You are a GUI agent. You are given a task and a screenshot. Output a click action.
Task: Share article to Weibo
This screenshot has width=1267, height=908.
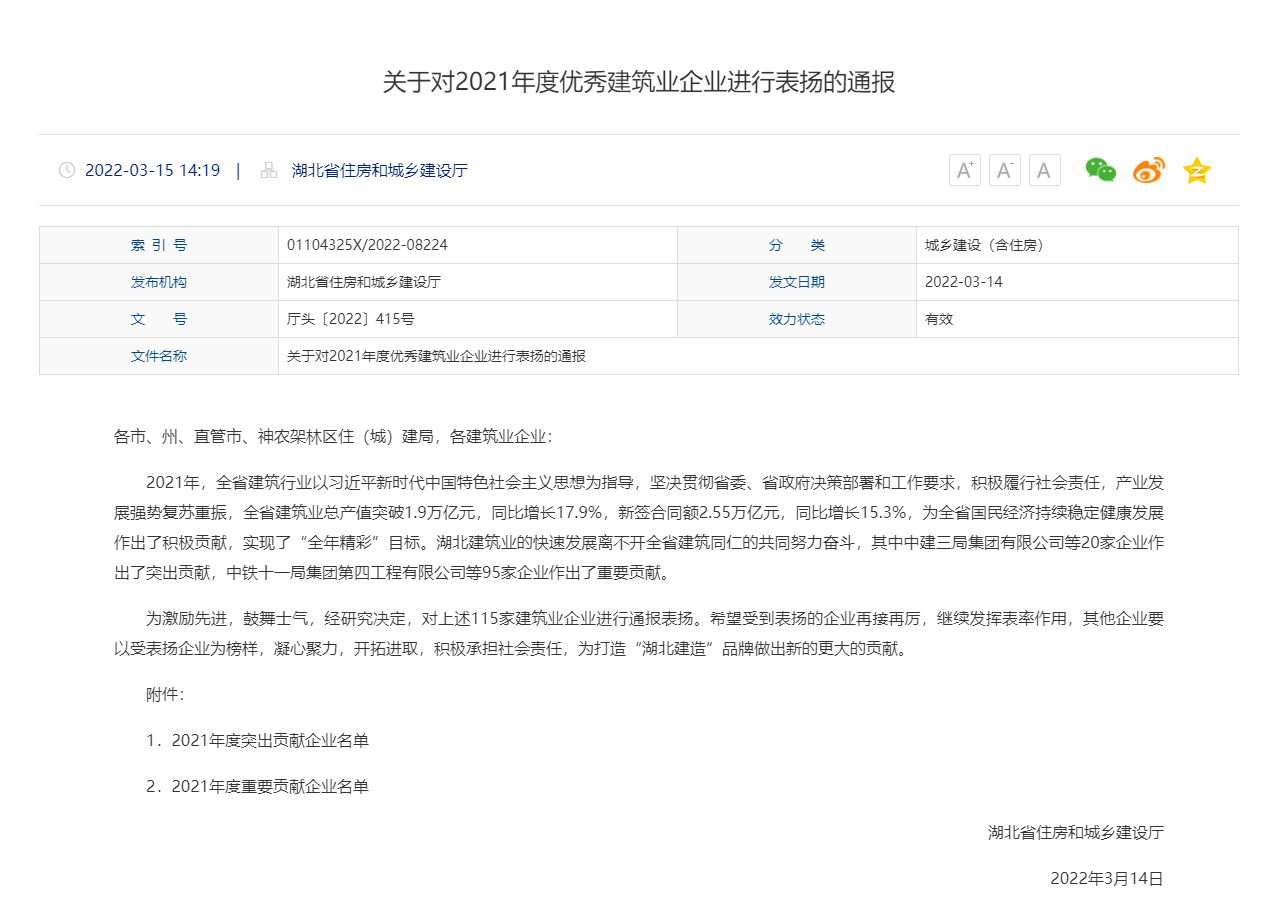tap(1148, 171)
